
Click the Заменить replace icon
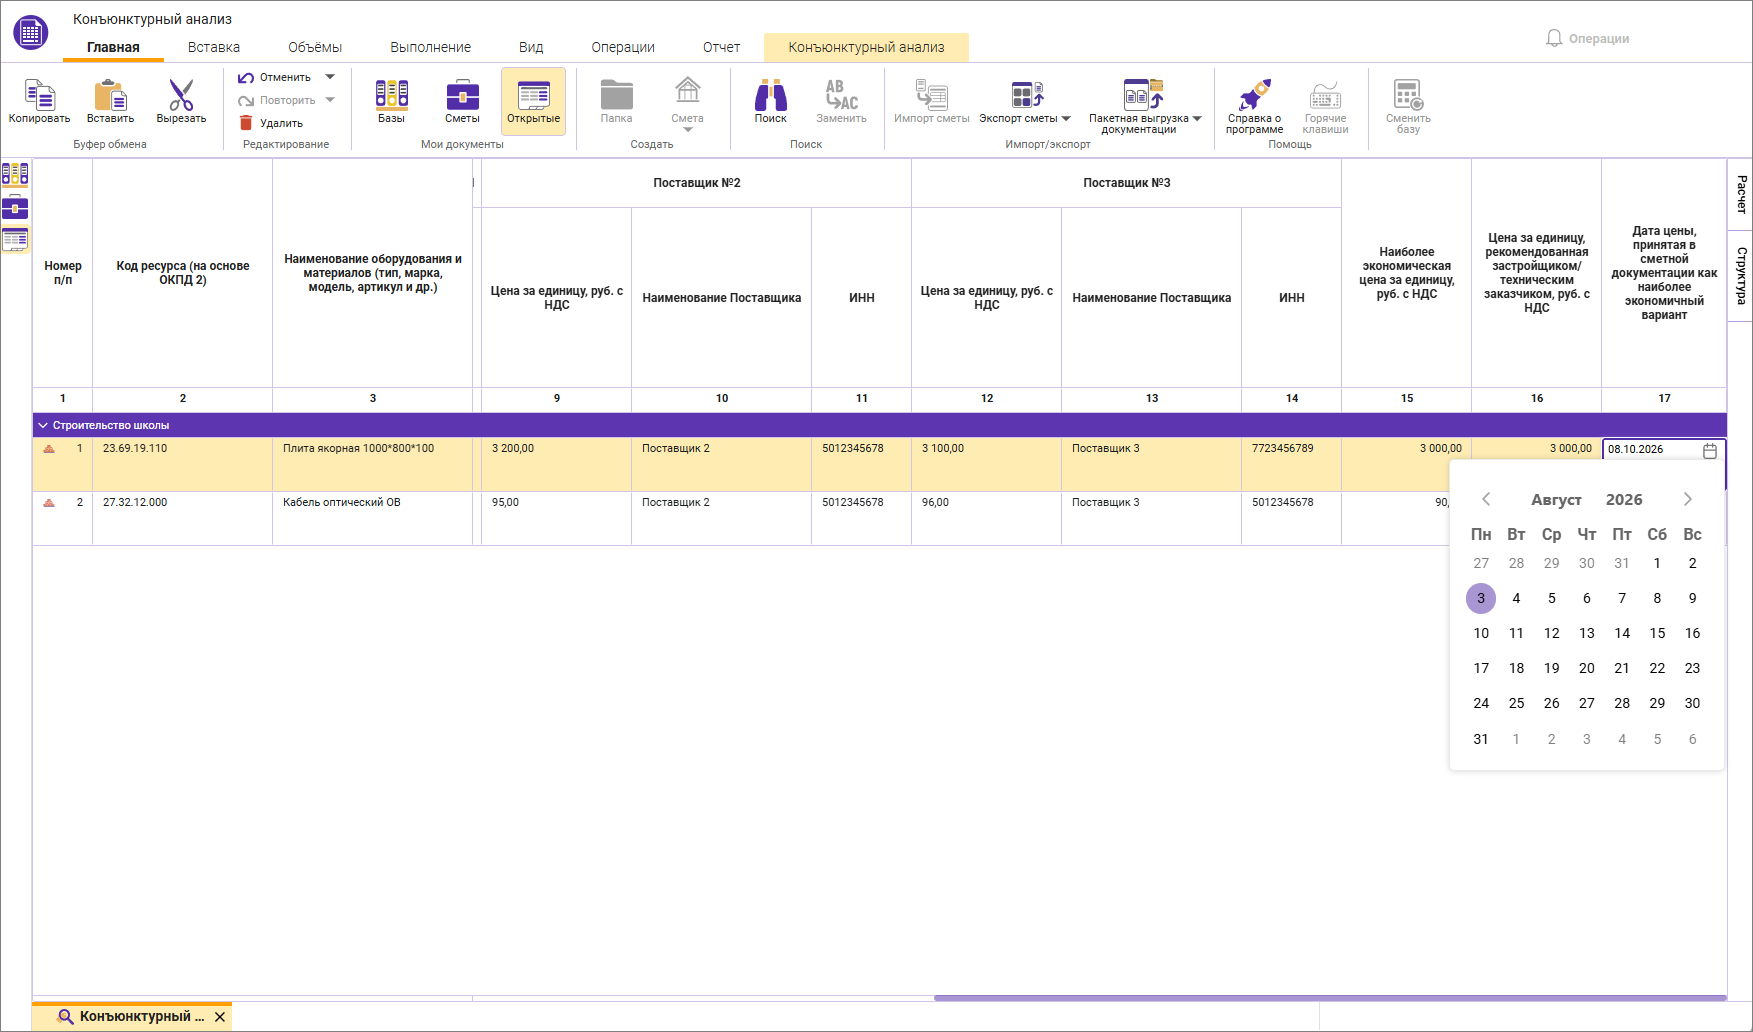[x=841, y=95]
